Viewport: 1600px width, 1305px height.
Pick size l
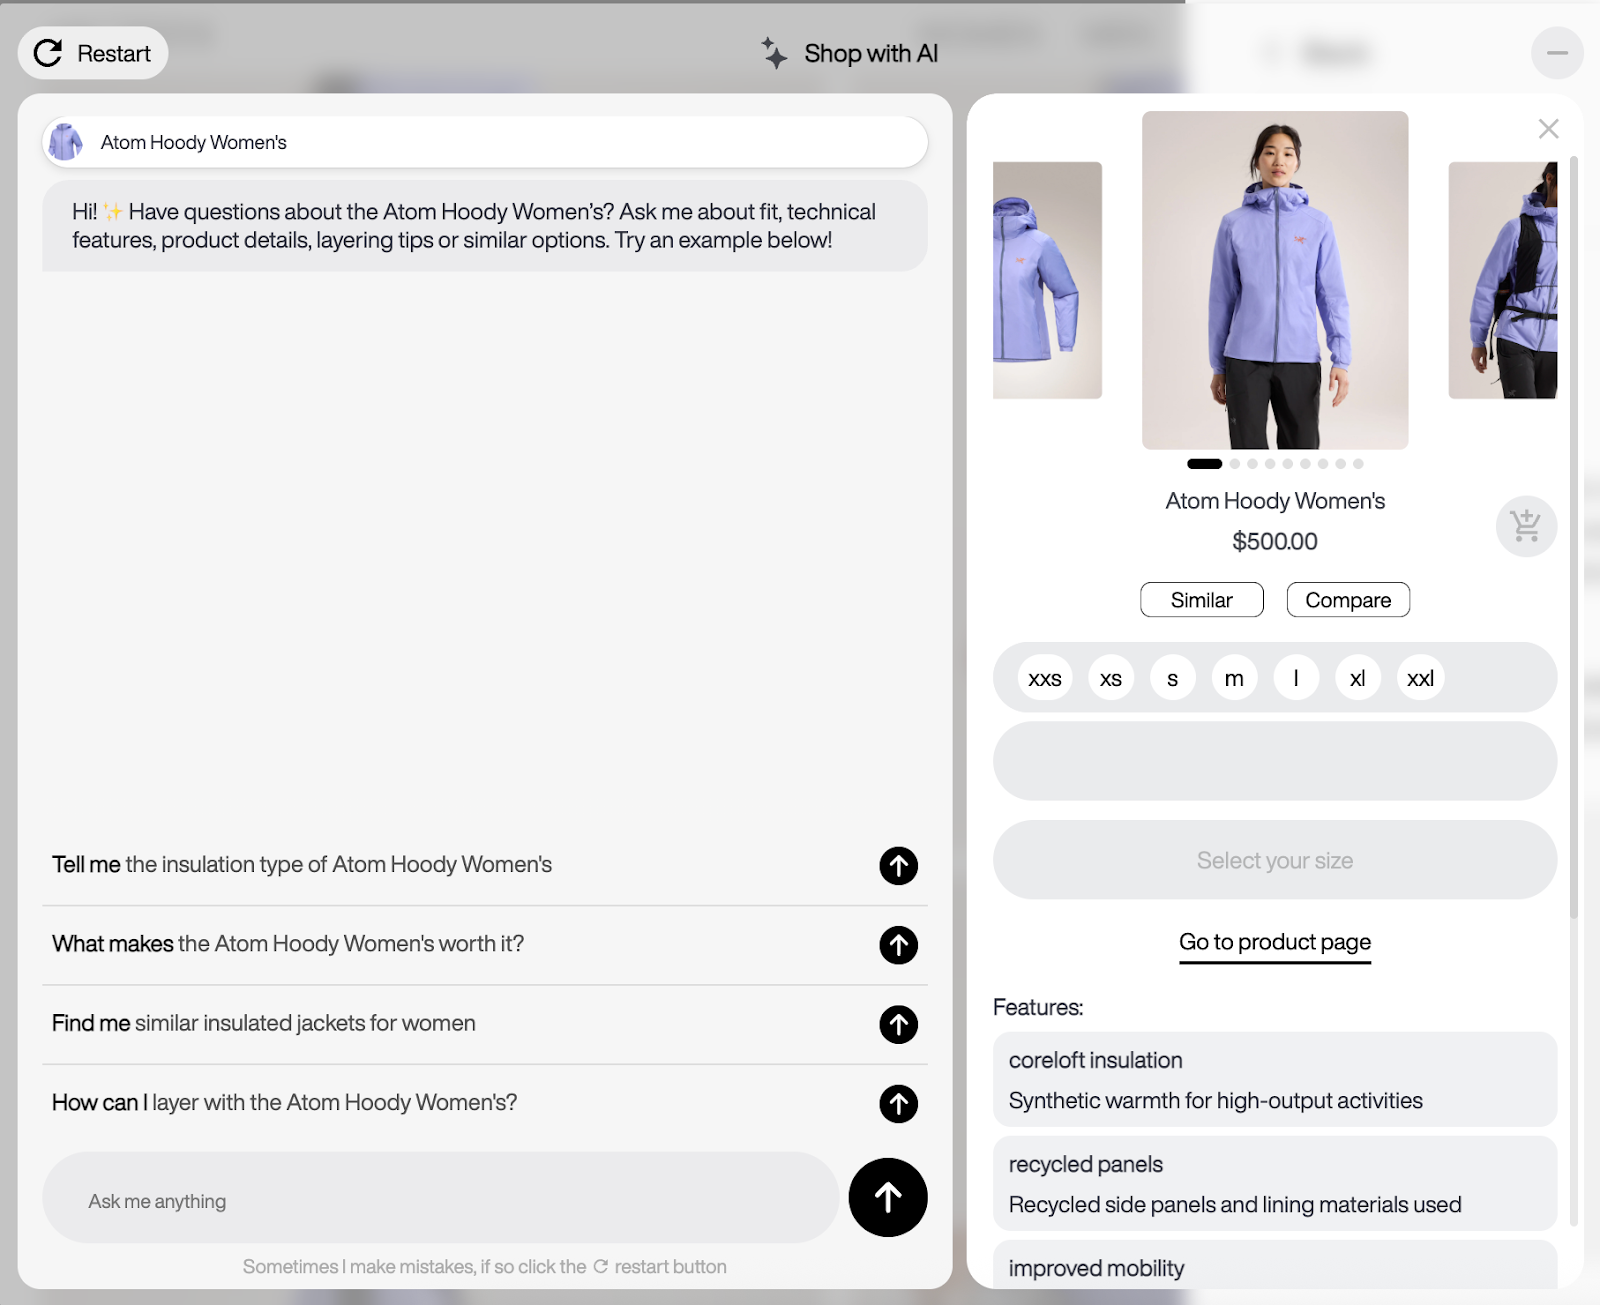(x=1296, y=678)
